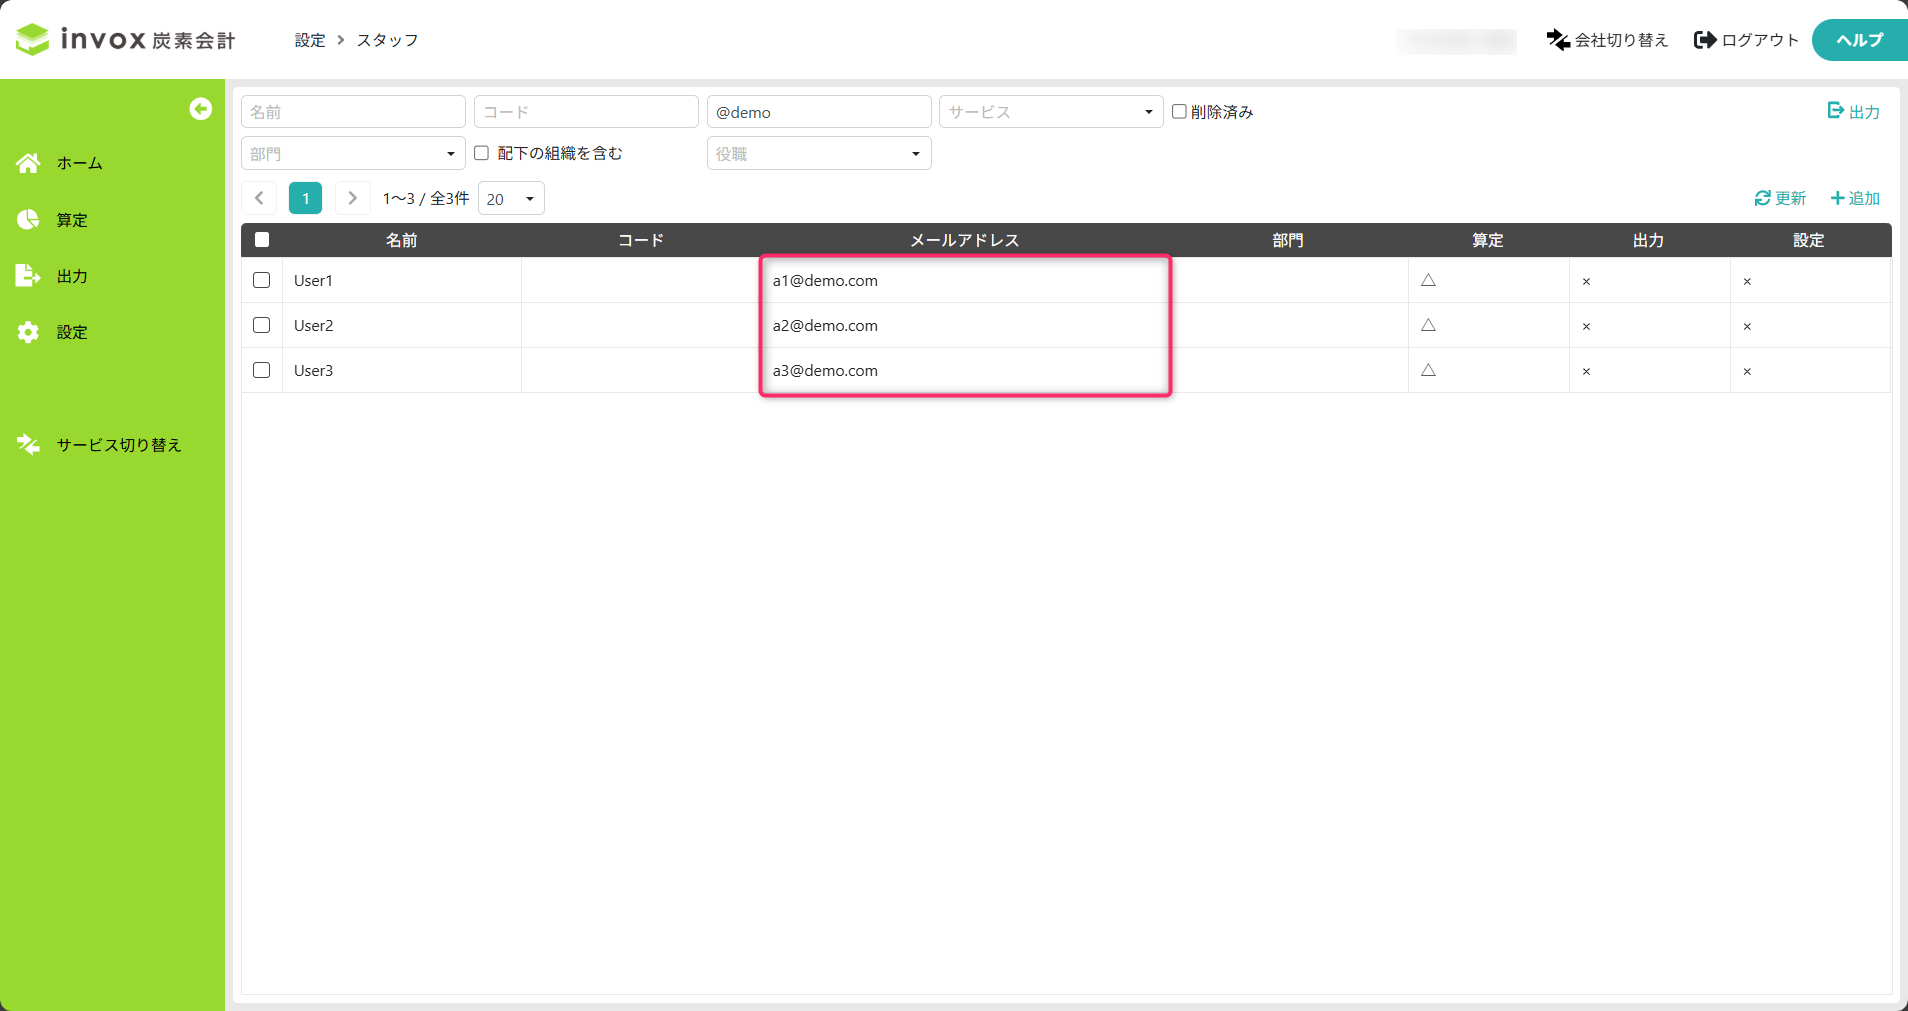Open the 部門 filter dropdown
The height and width of the screenshot is (1011, 1908).
(353, 153)
